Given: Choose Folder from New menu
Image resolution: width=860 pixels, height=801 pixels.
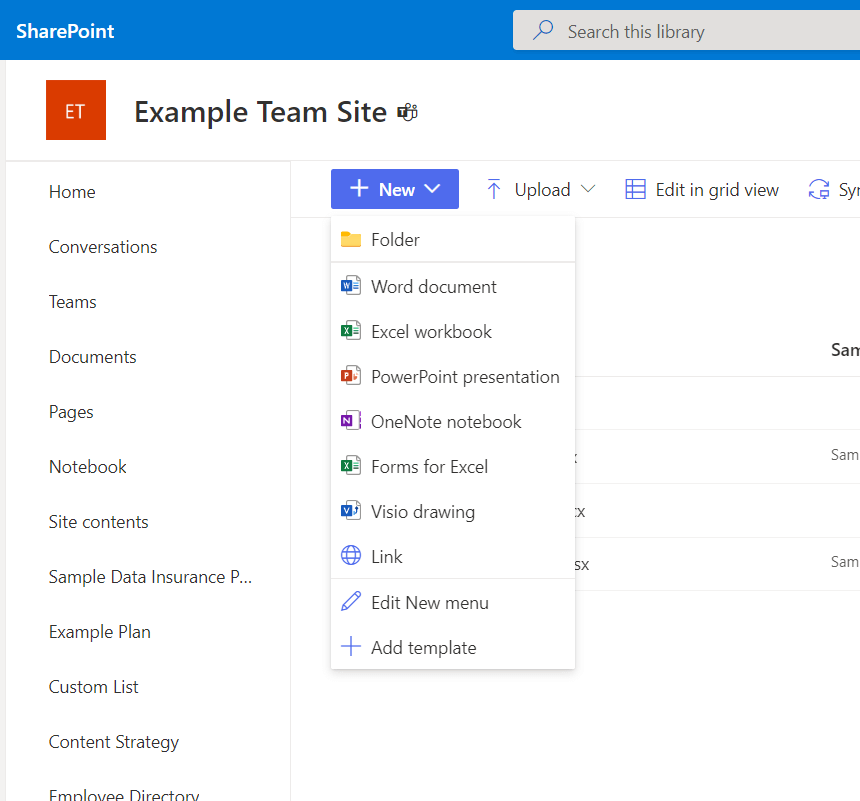Looking at the screenshot, I should [453, 240].
